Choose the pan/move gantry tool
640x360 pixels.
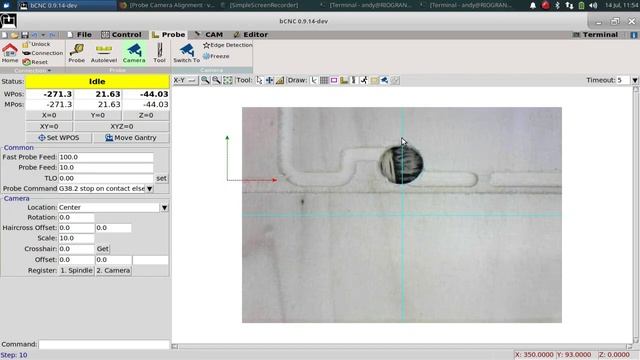click(x=269, y=80)
